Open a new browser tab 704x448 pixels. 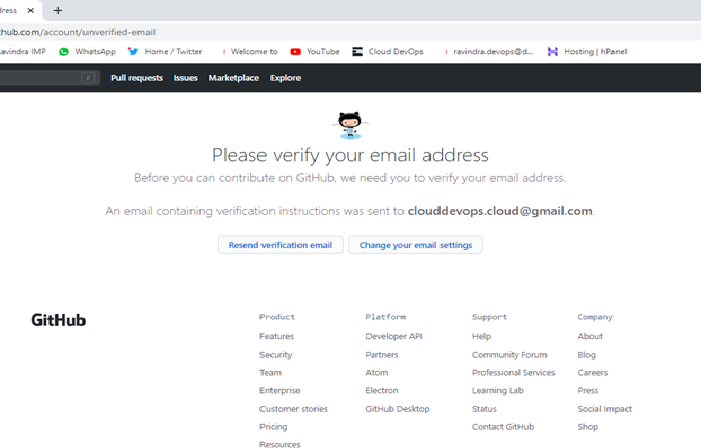[x=58, y=10]
